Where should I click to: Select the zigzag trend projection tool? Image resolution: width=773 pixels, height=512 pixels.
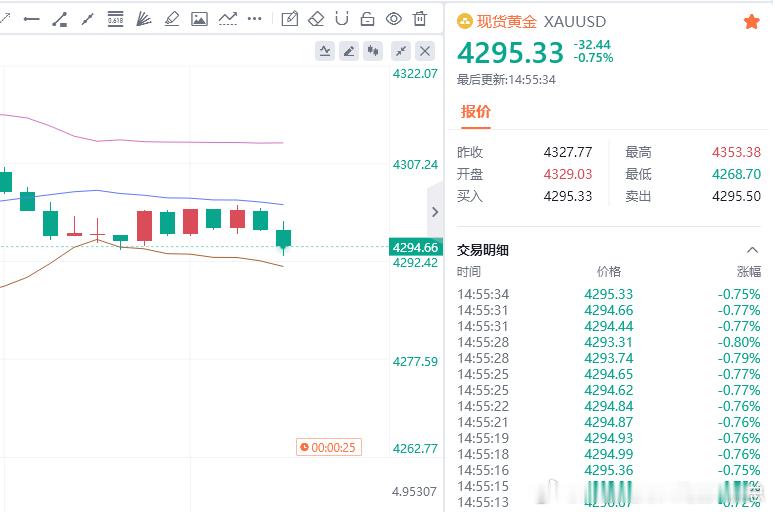point(228,19)
